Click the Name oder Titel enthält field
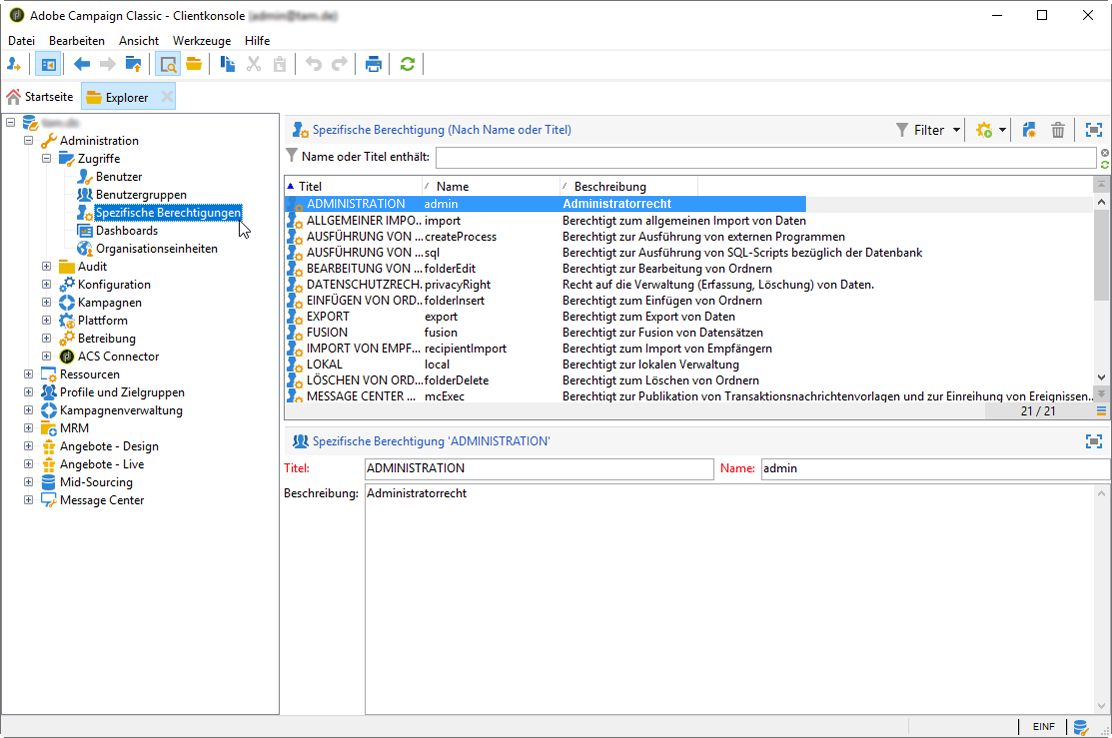Screen dimensions: 1112x738 coord(766,157)
